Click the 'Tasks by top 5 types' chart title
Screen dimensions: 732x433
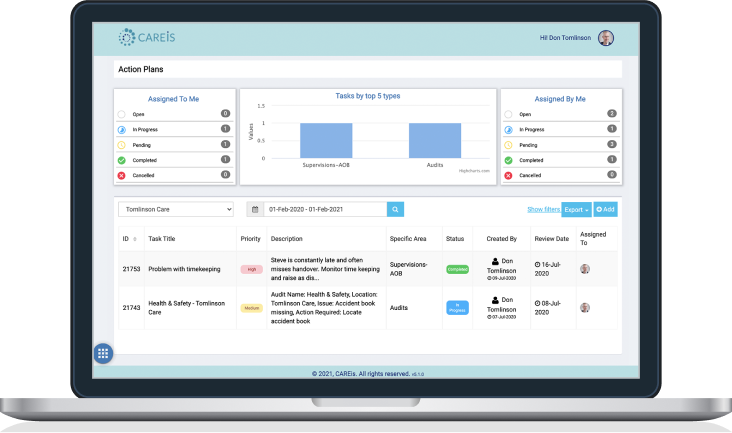368,96
